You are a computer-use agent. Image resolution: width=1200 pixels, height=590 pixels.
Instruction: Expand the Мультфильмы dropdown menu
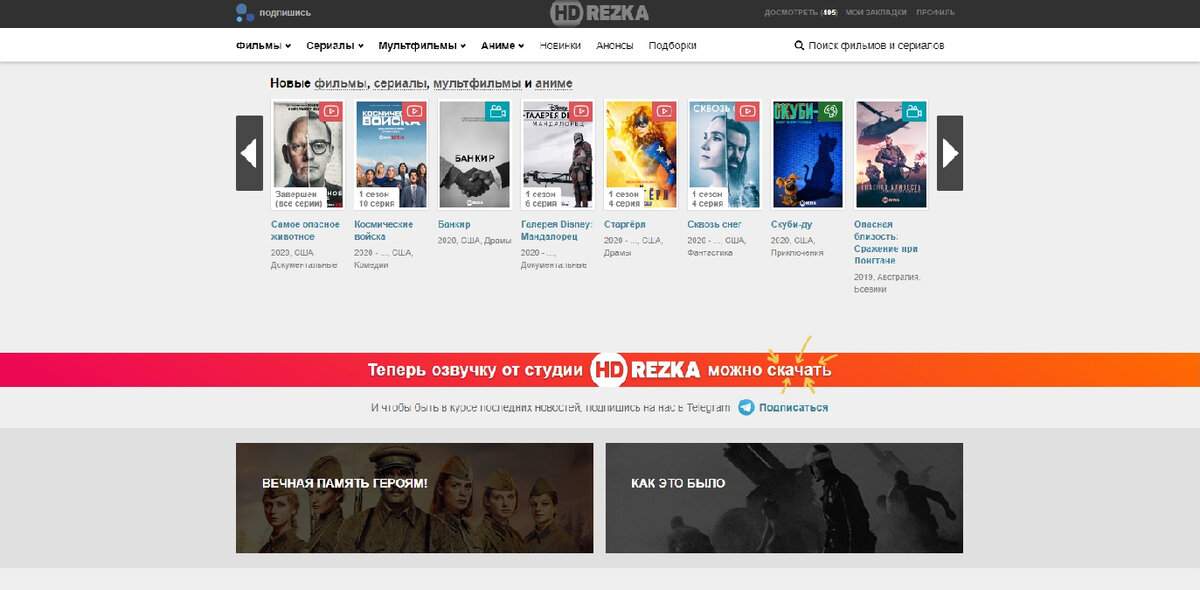tap(422, 45)
